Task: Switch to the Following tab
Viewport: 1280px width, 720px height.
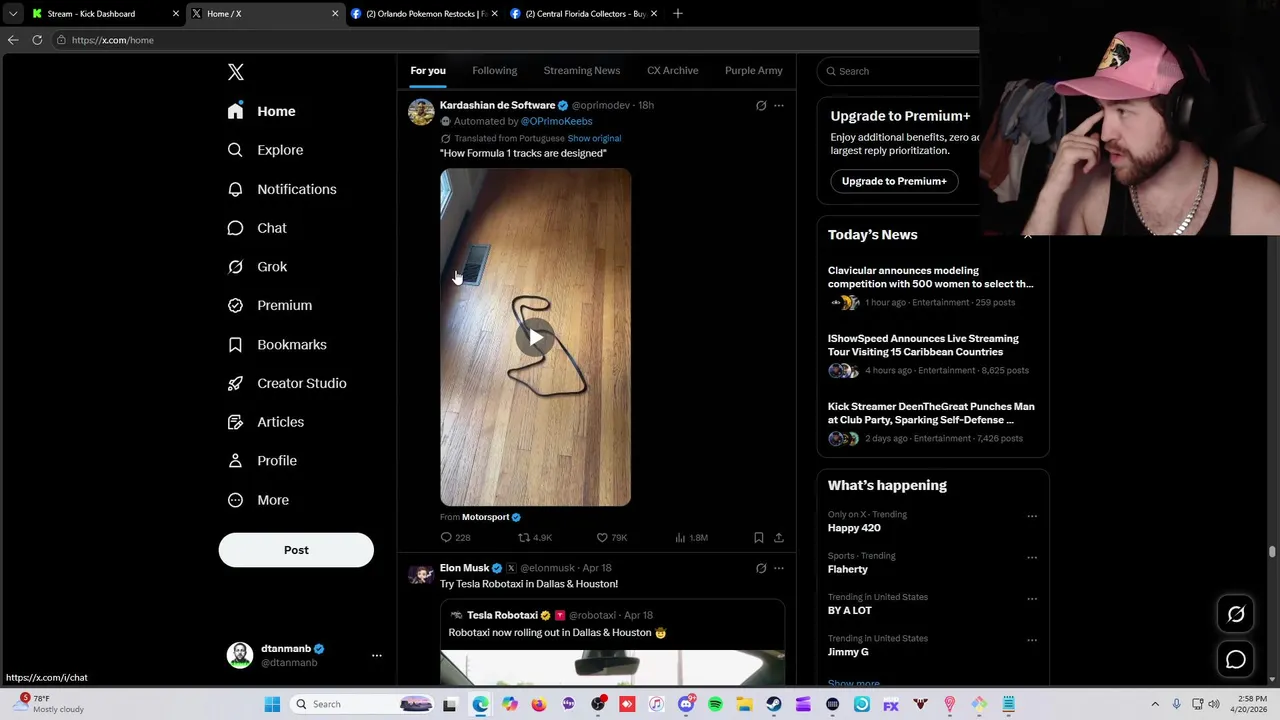Action: (x=495, y=70)
